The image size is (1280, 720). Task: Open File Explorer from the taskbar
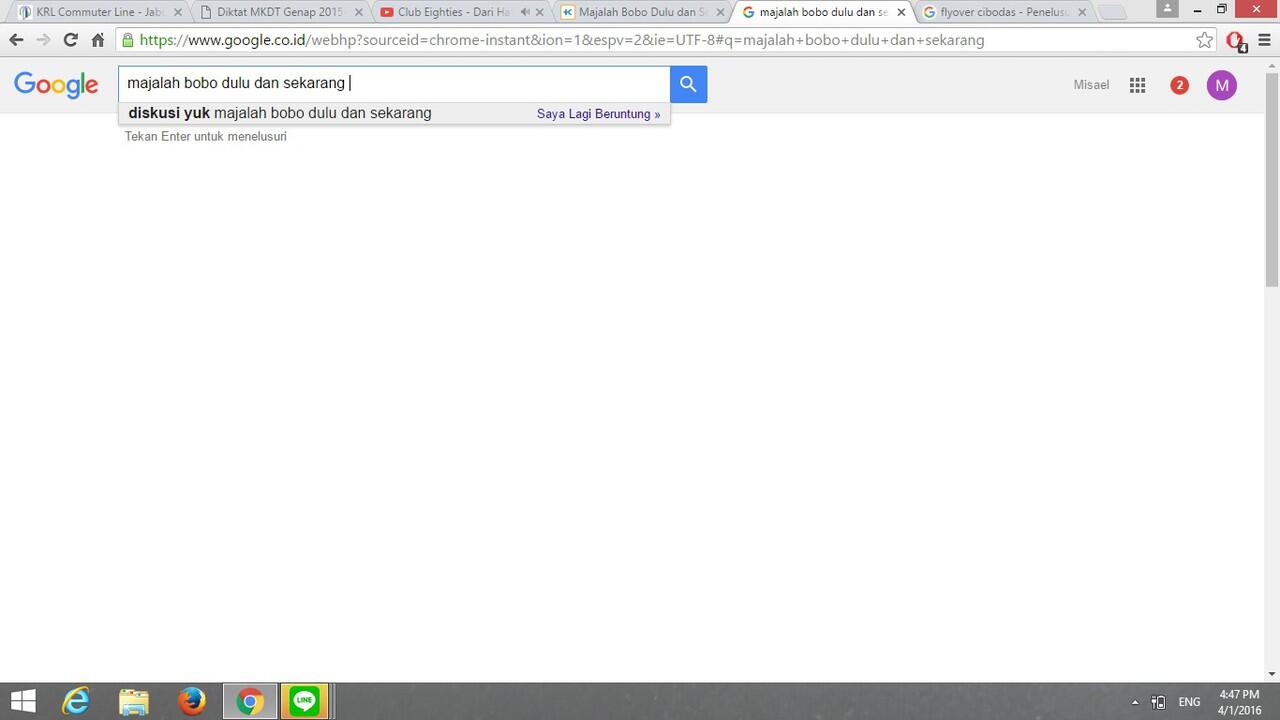click(133, 701)
